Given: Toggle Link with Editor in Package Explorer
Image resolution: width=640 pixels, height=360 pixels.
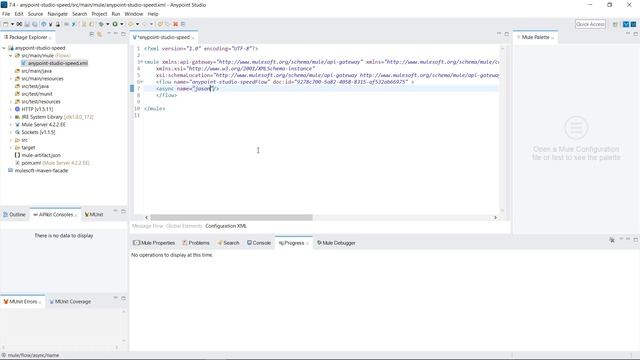Looking at the screenshot, I should pyautogui.click(x=99, y=34).
